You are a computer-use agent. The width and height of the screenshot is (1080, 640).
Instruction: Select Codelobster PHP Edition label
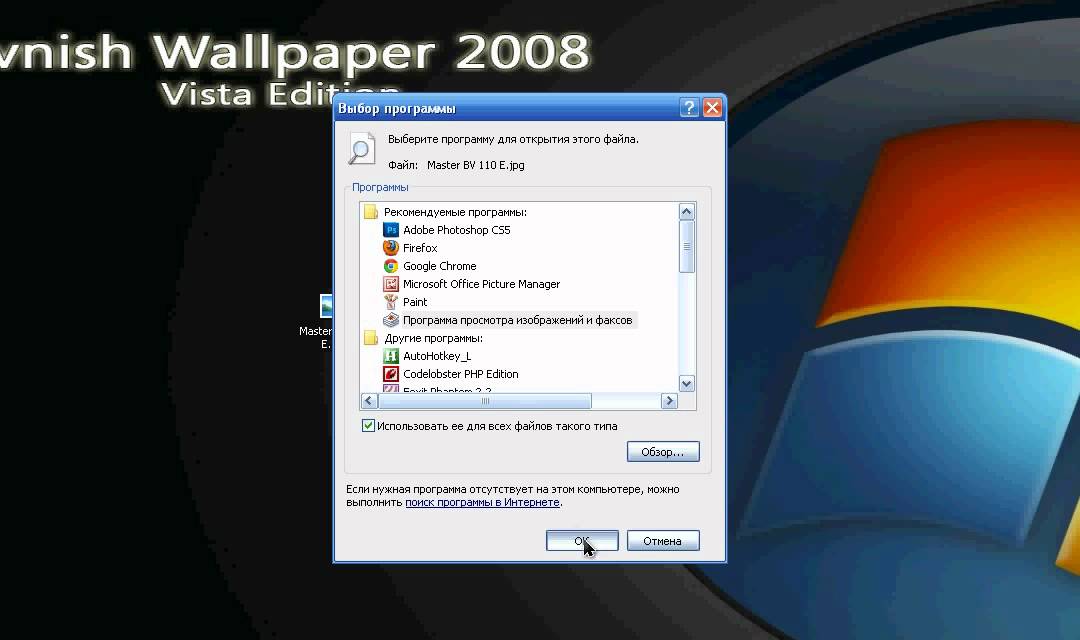coord(461,374)
